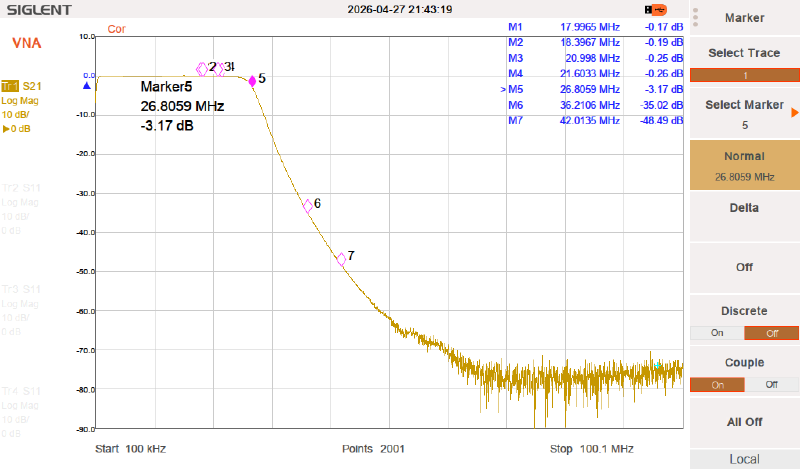This screenshot has width=800, height=469.
Task: Set Discrete to Off
Action: pos(771,333)
